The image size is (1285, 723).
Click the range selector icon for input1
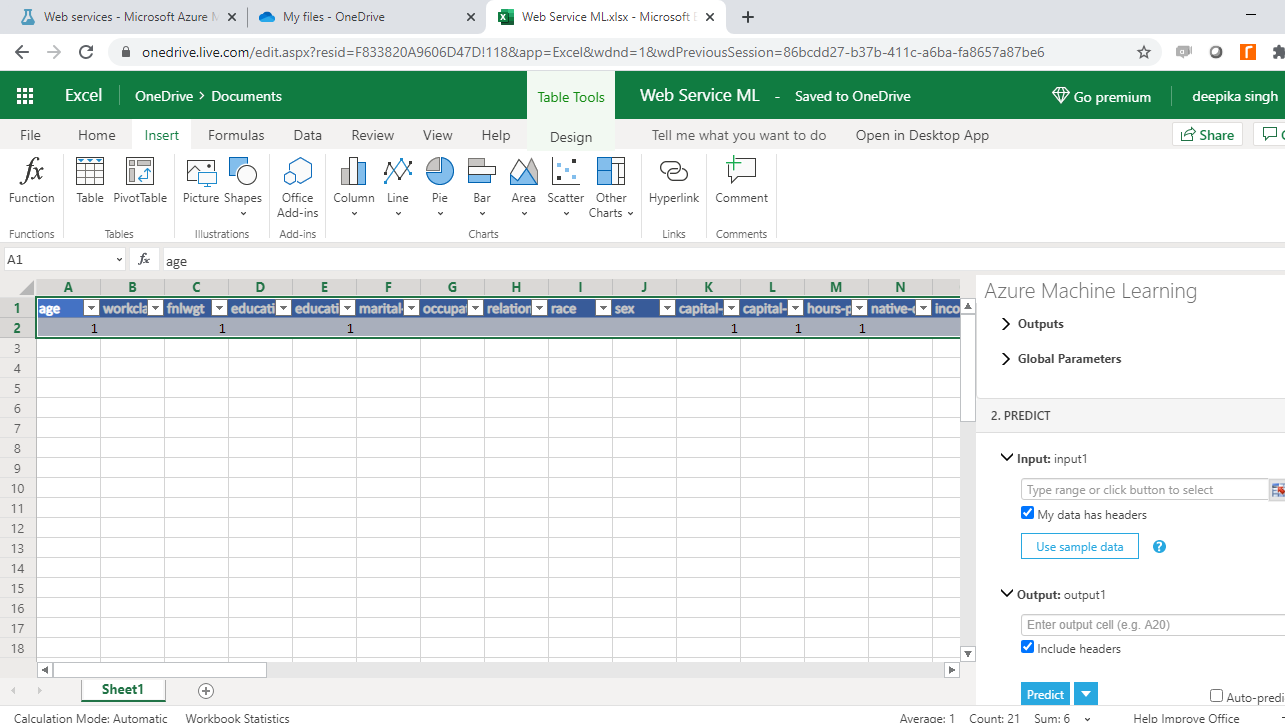pos(1278,490)
